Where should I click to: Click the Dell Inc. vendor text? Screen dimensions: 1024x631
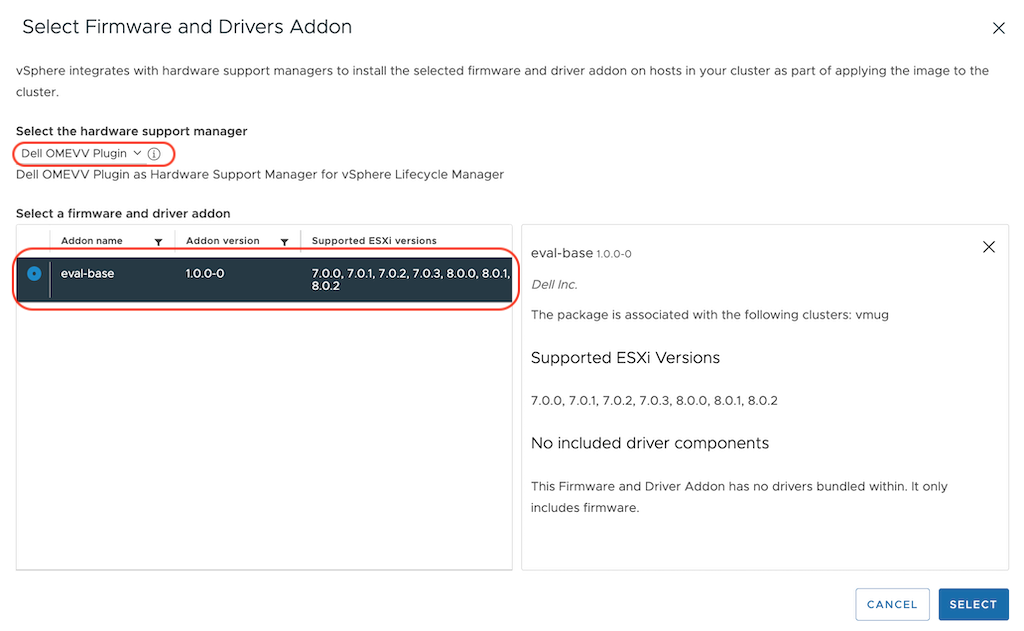pyautogui.click(x=554, y=285)
